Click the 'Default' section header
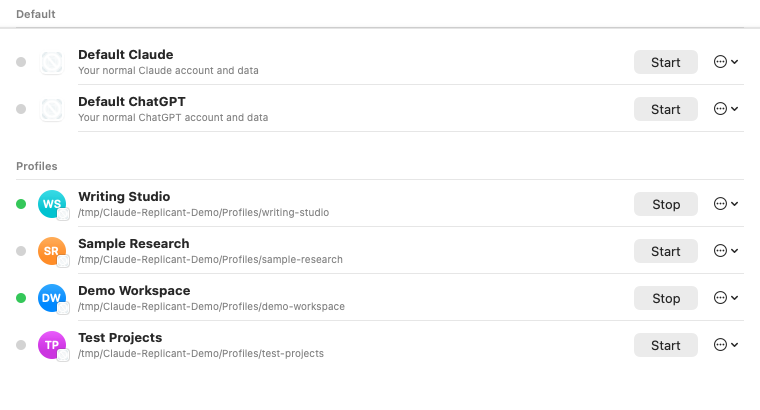 (x=36, y=14)
